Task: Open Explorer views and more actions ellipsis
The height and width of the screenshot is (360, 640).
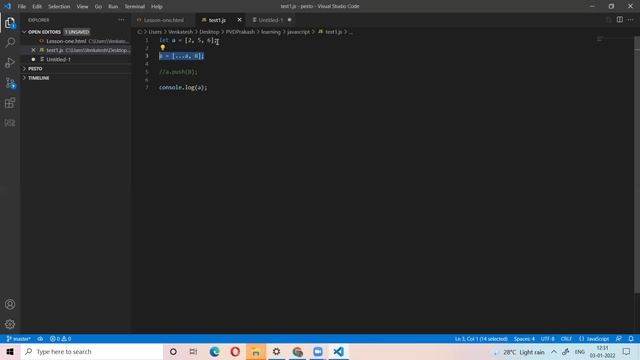Action: pos(121,20)
